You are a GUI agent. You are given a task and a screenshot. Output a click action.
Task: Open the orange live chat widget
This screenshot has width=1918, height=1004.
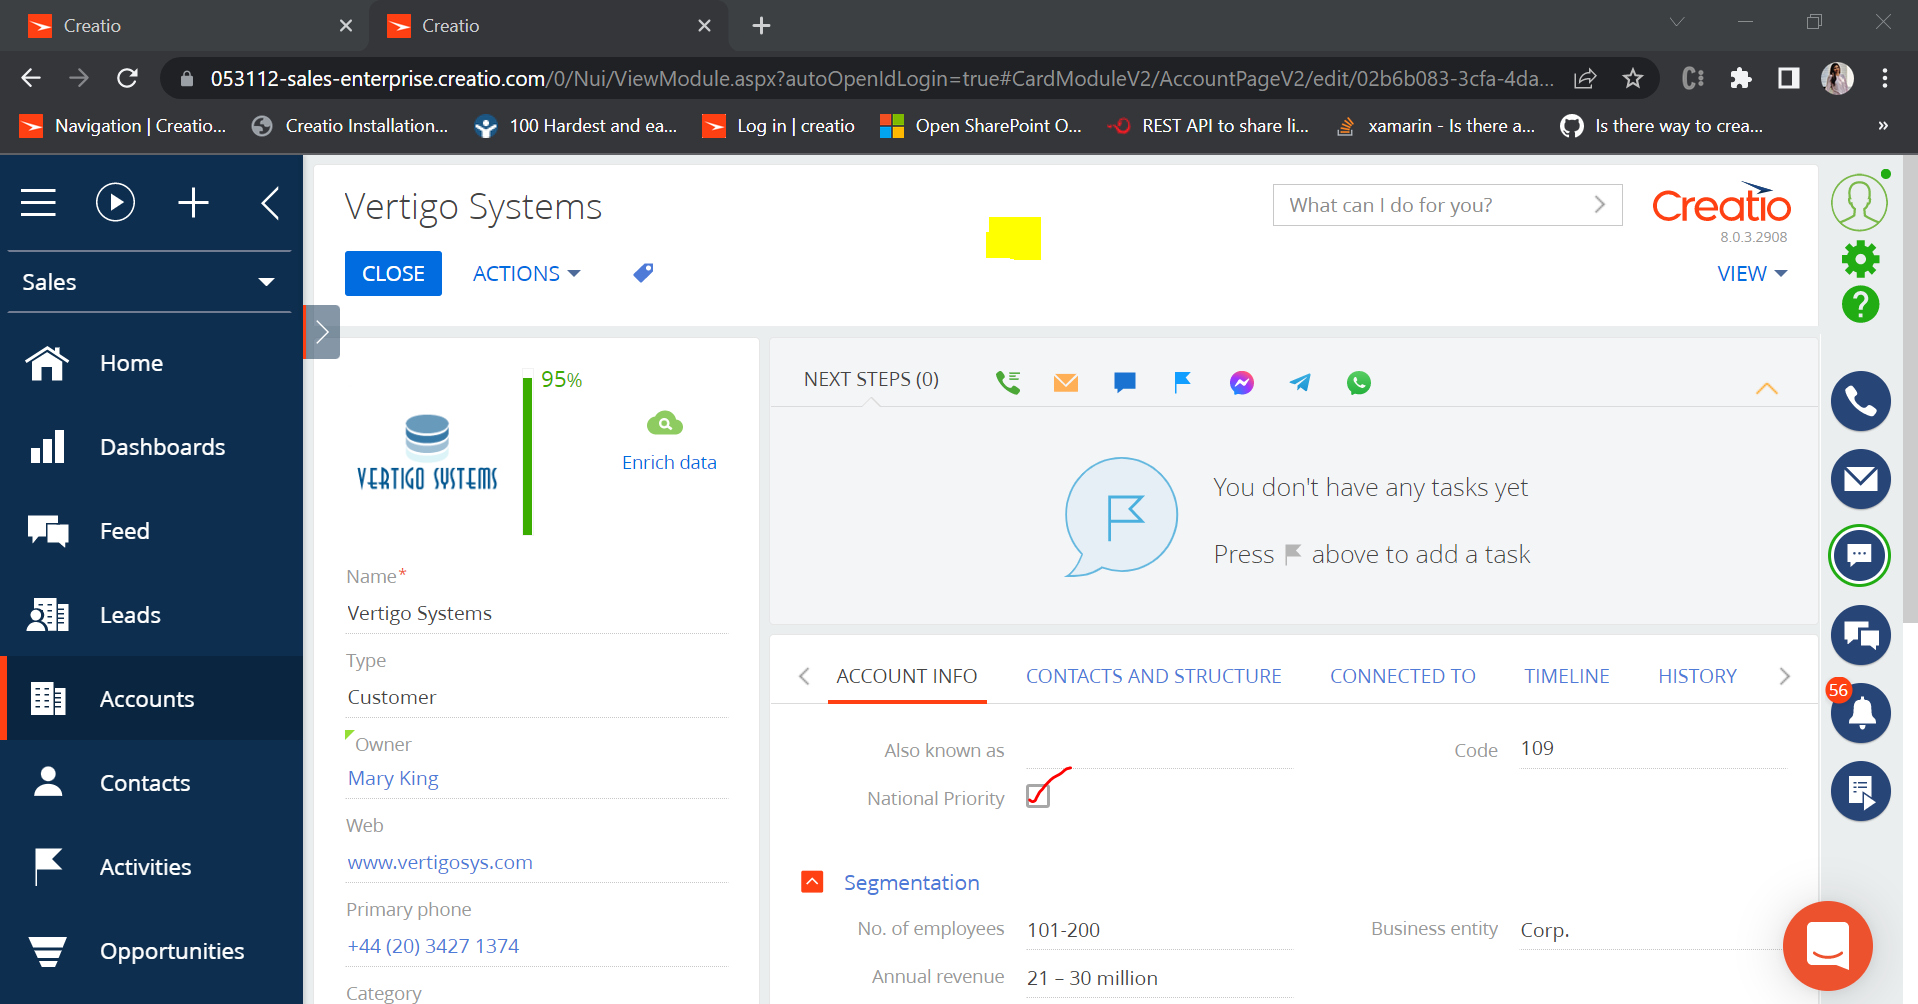click(x=1828, y=946)
